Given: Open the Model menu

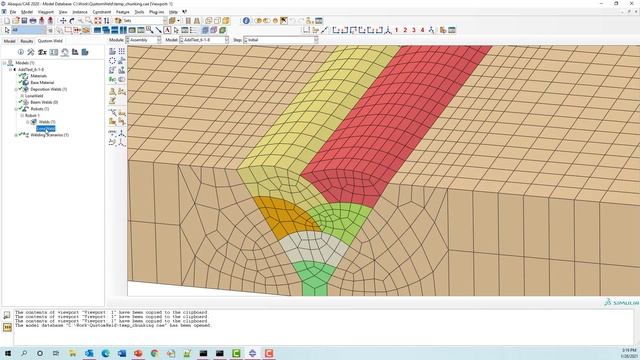Looking at the screenshot, I should 27,12.
